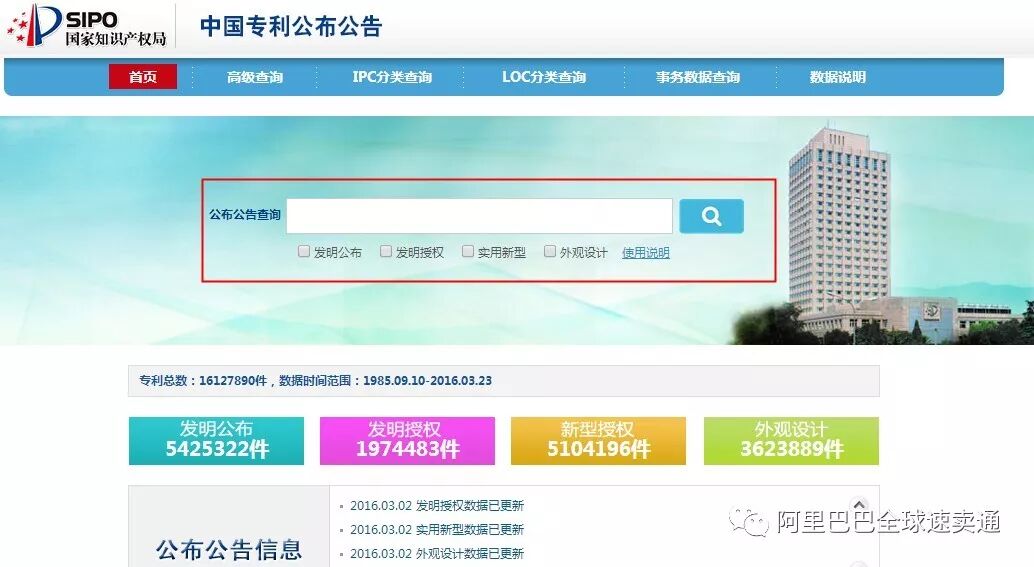Screen dimensions: 1034x567
Task: Click the 中国专利公布公告 site title
Action: (x=291, y=26)
